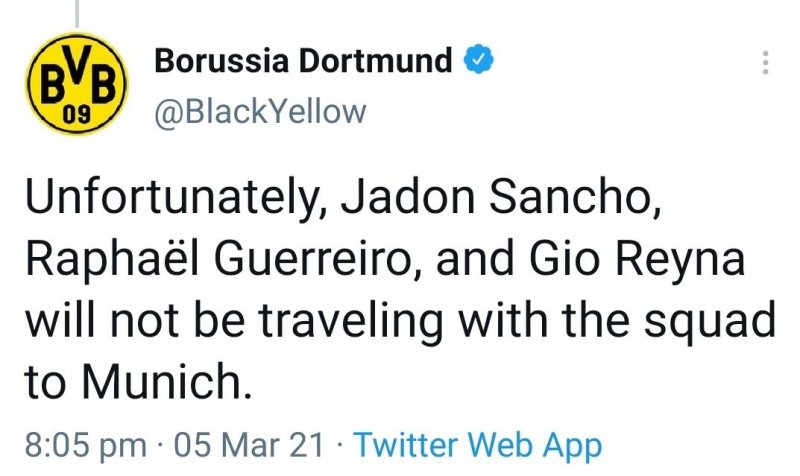Viewport: 800px width, 476px height.
Task: Open the Twitter Web App source link
Action: [x=478, y=444]
